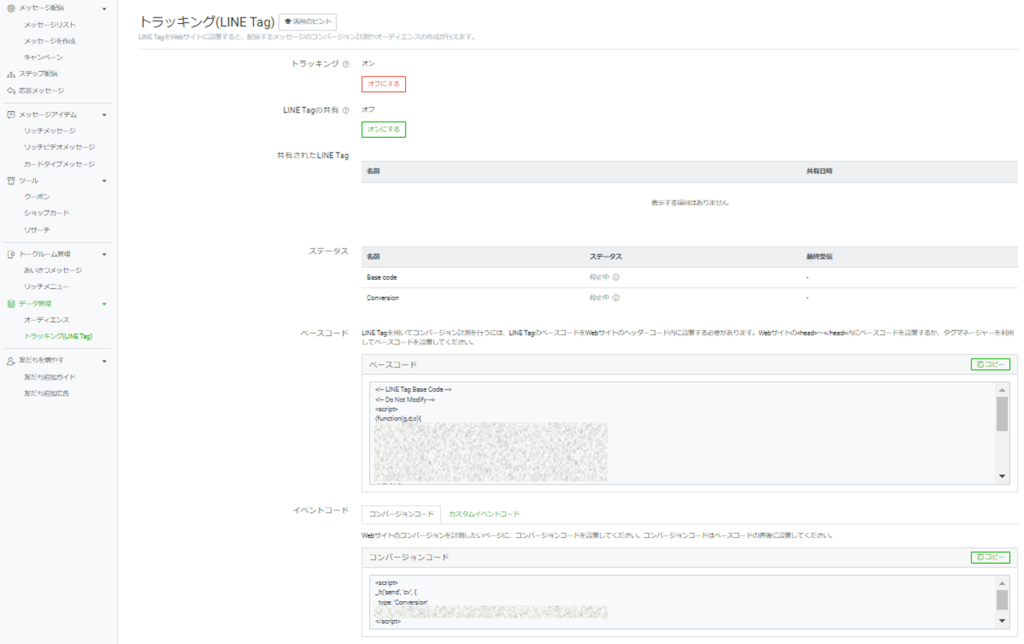Image resolution: width=1024 pixels, height=644 pixels.
Task: Collapse the データ管理 section arrow
Action: click(104, 304)
